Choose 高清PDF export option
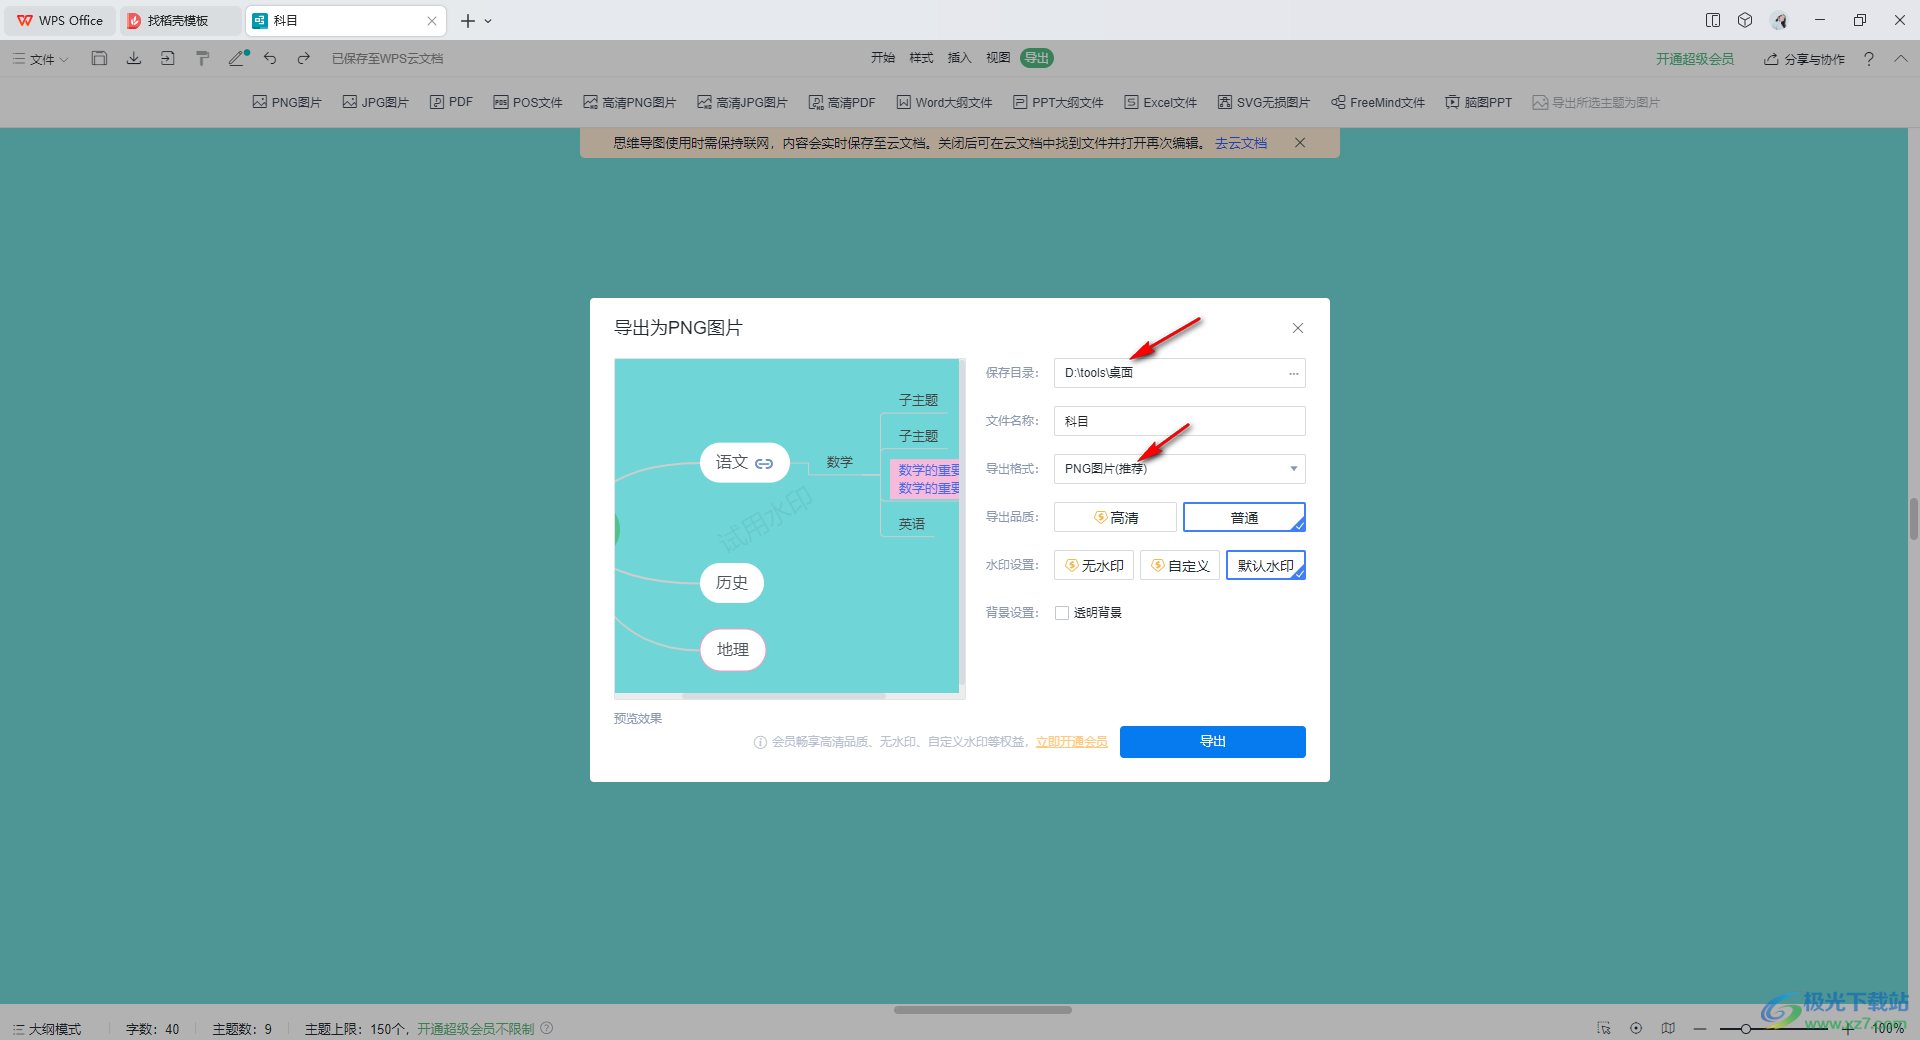 pos(842,102)
